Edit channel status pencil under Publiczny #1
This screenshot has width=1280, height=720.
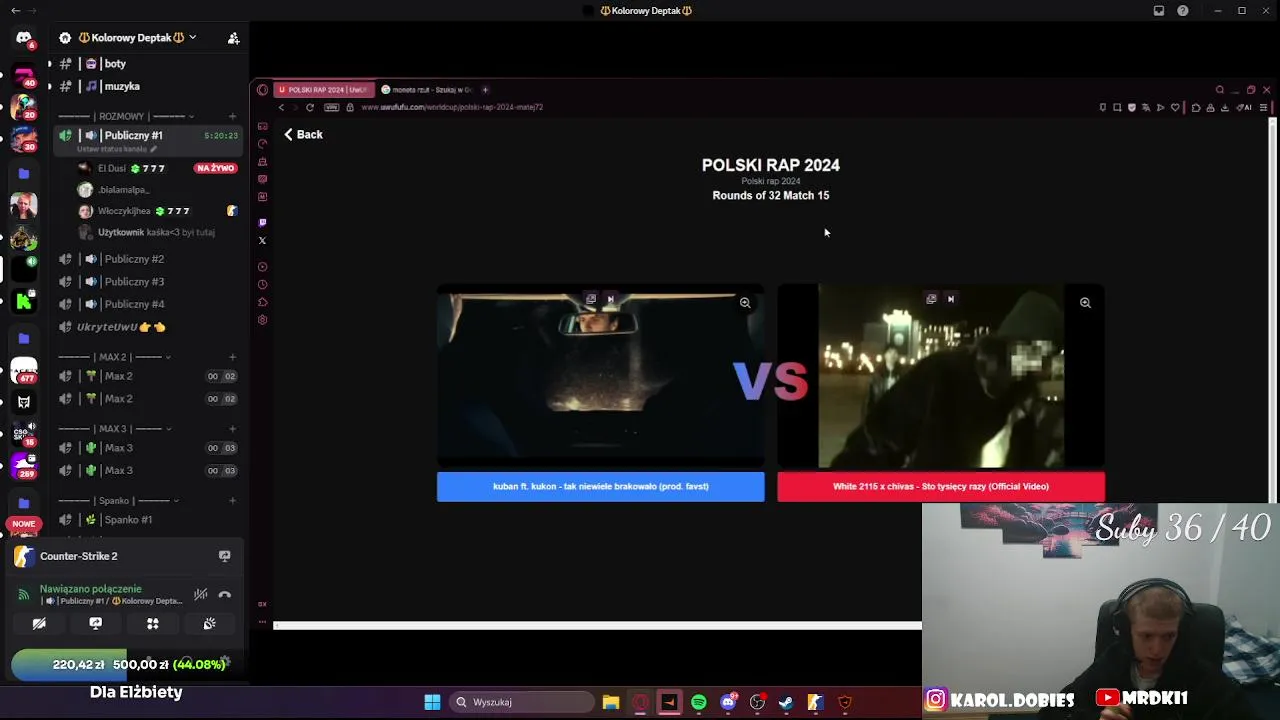153,149
